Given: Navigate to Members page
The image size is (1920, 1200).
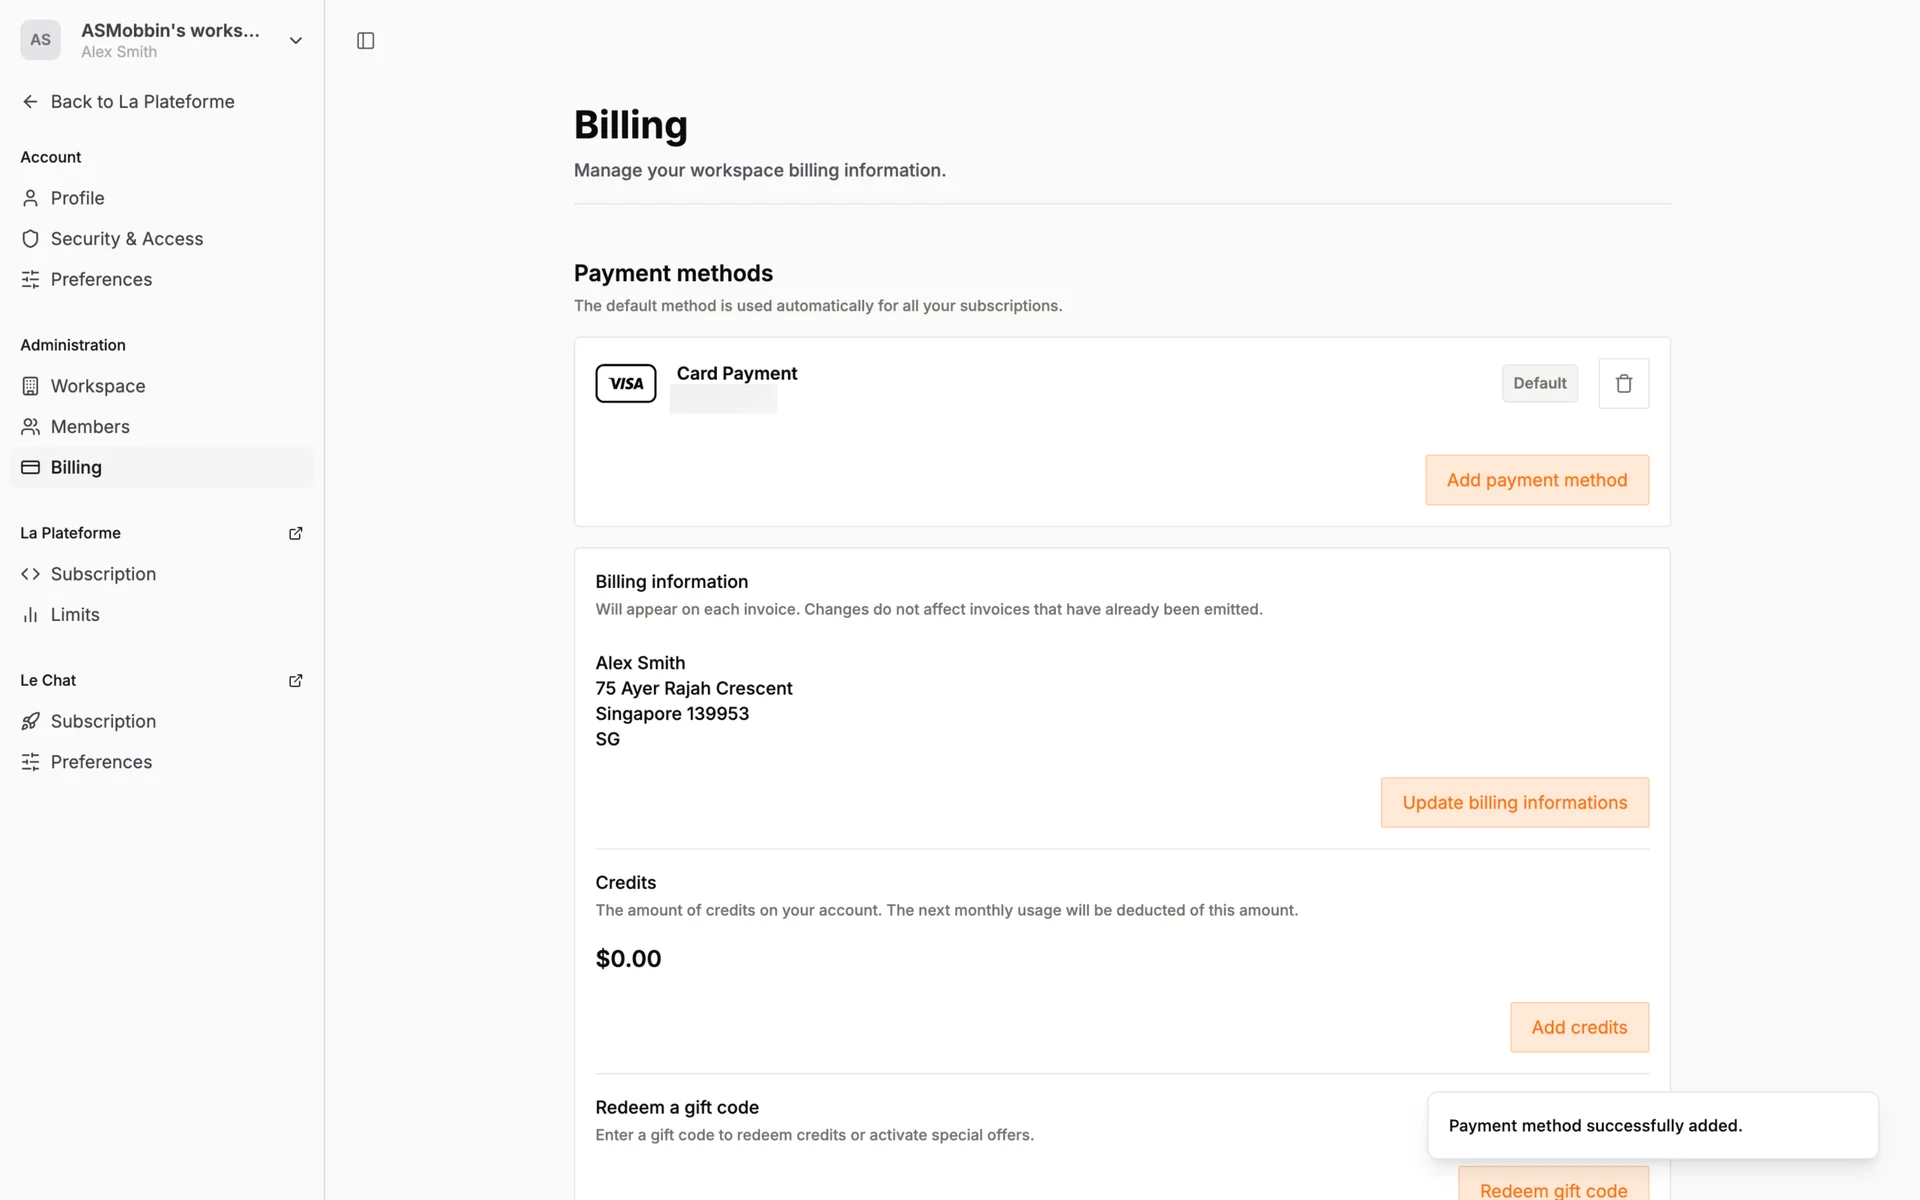Looking at the screenshot, I should 90,427.
